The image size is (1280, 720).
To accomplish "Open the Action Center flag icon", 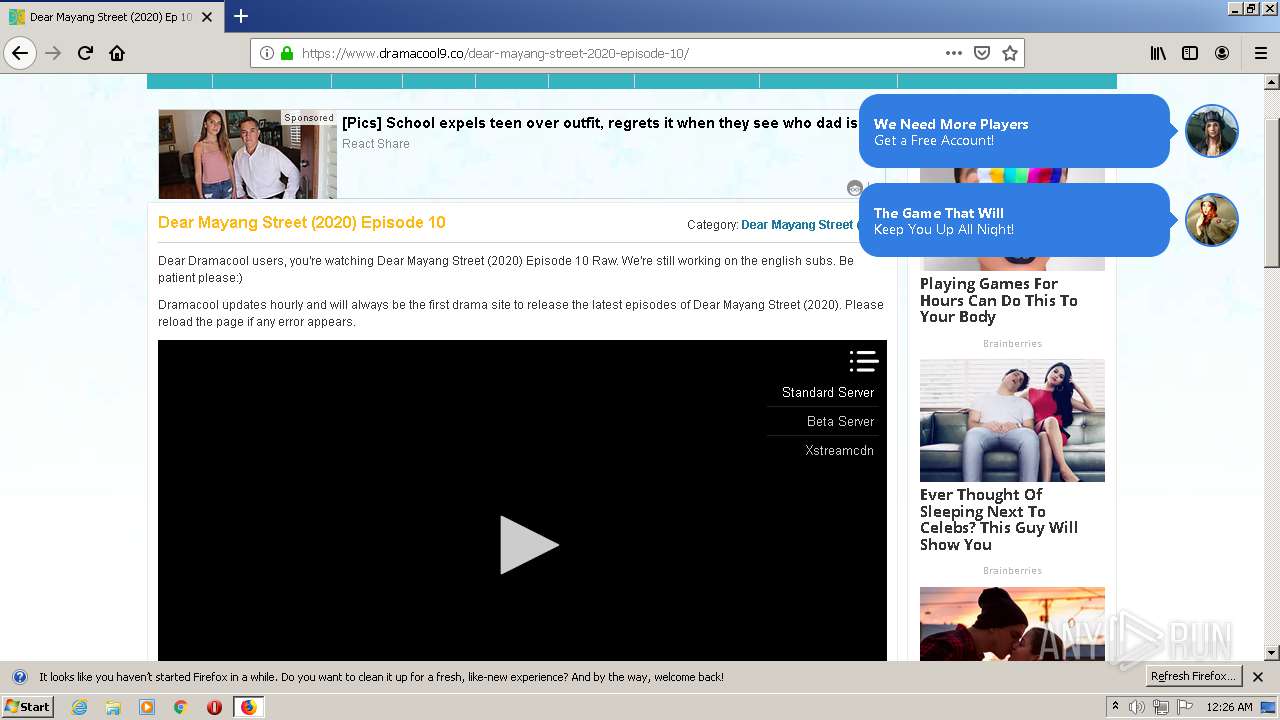I will (x=1185, y=707).
